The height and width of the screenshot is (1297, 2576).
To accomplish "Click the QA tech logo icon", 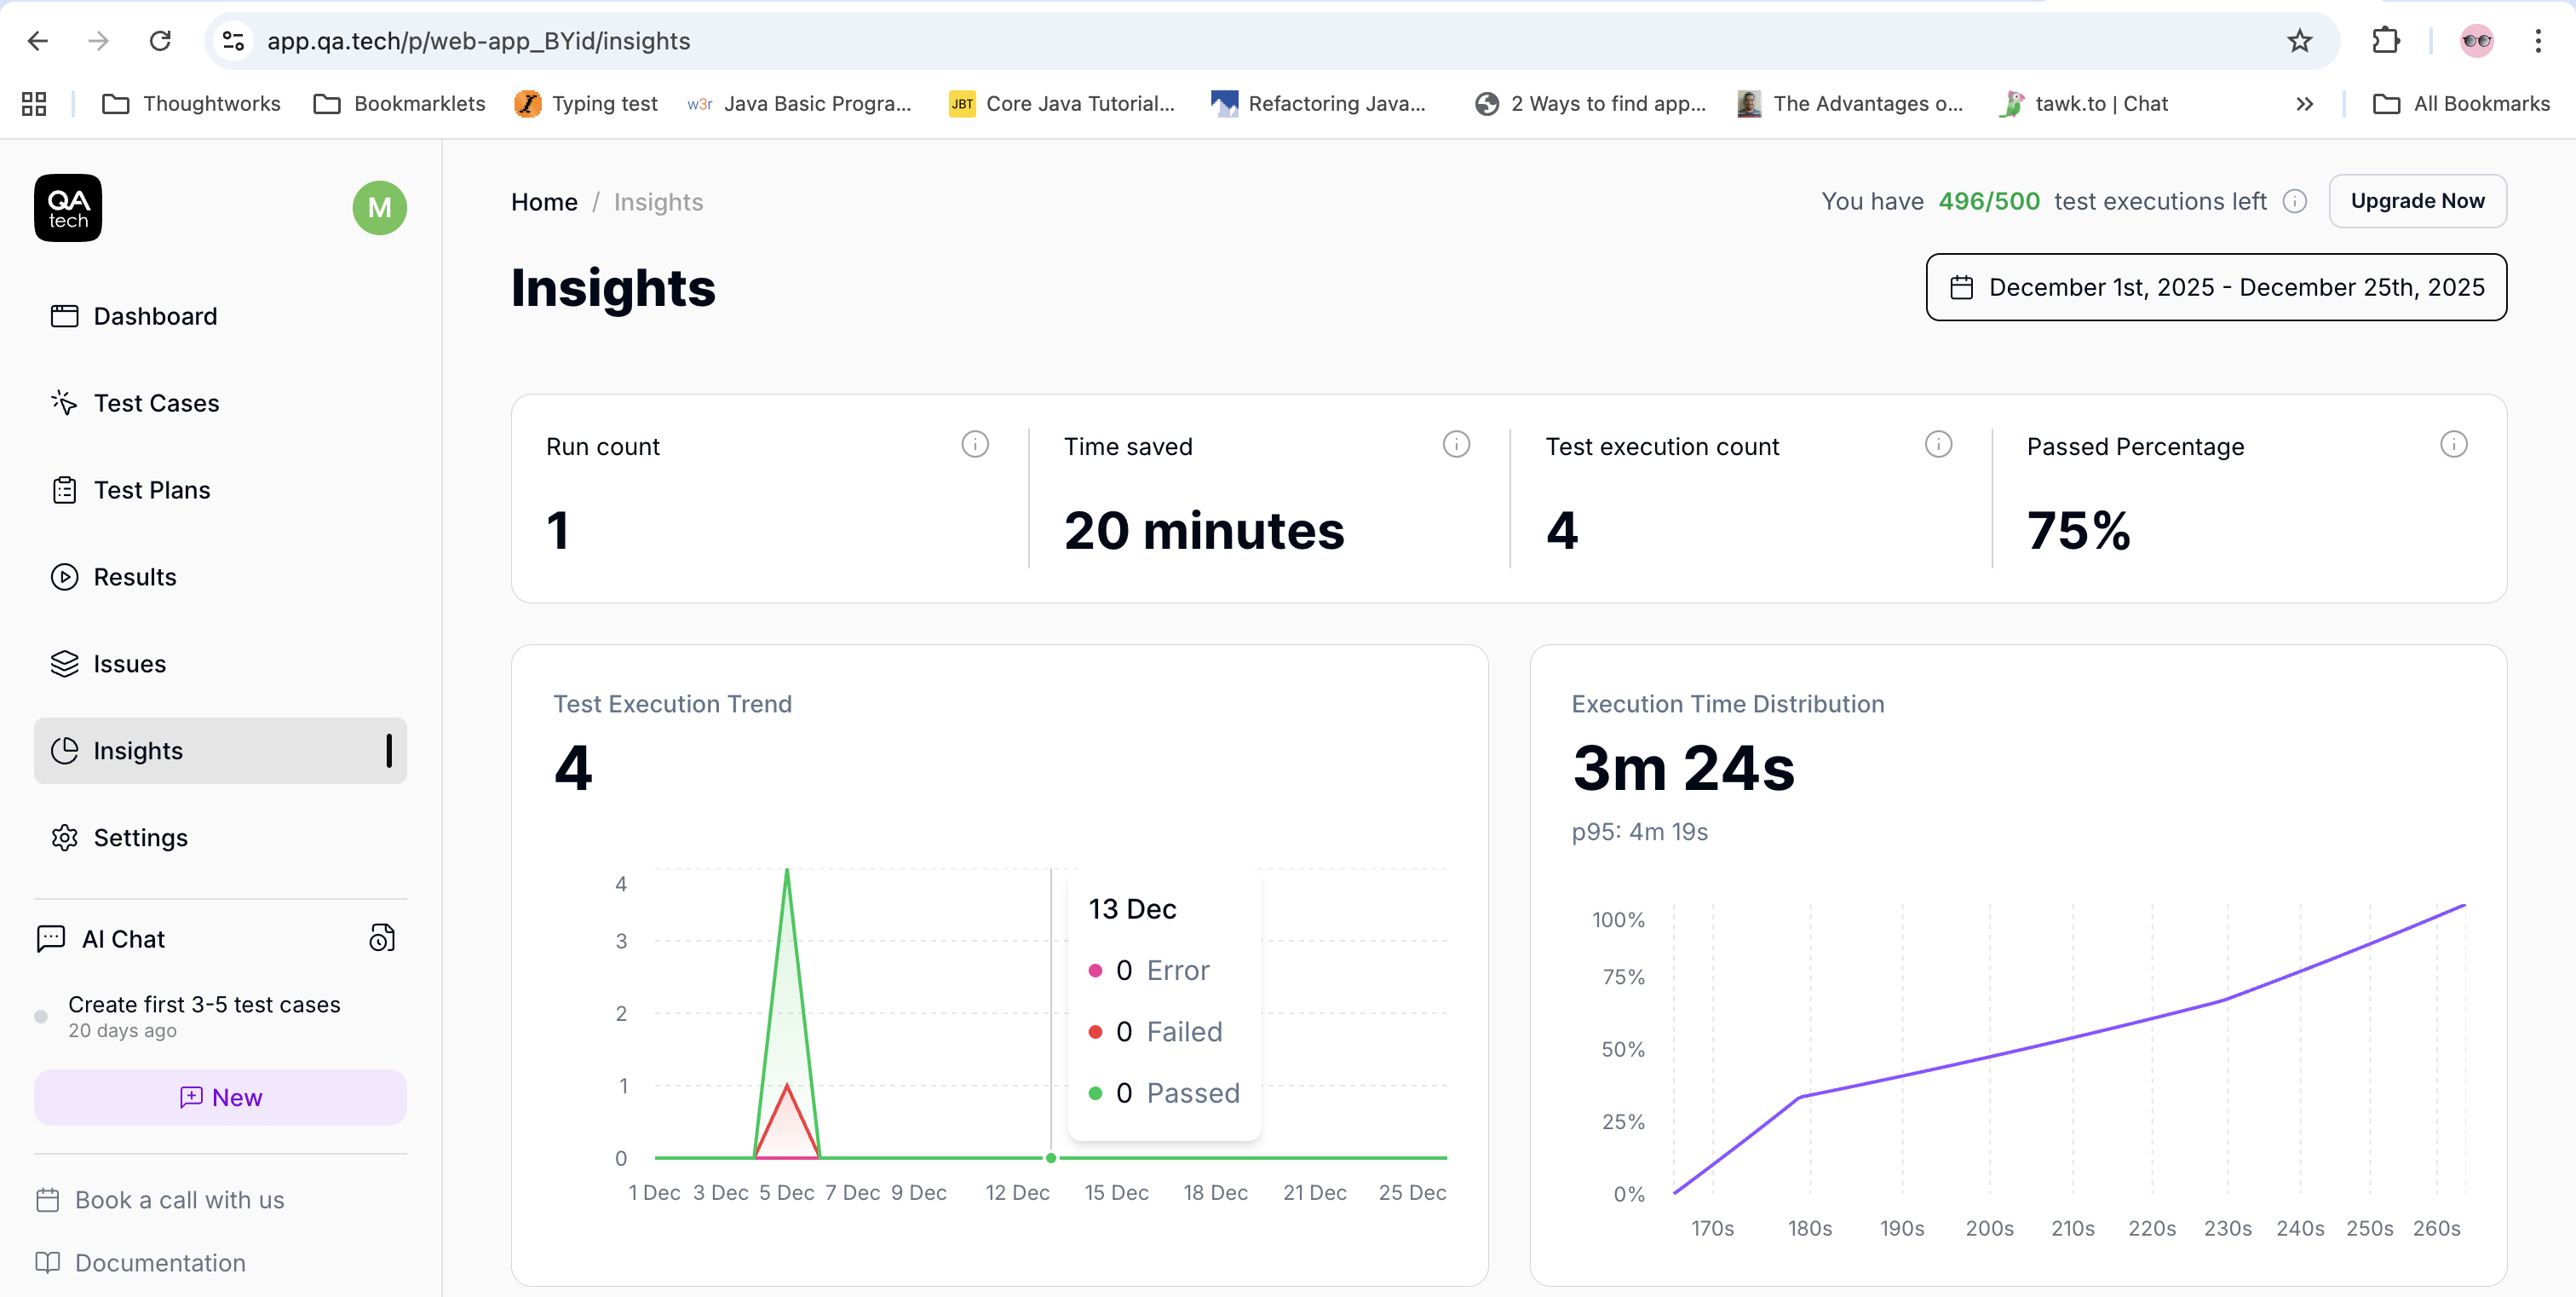I will (x=68, y=208).
